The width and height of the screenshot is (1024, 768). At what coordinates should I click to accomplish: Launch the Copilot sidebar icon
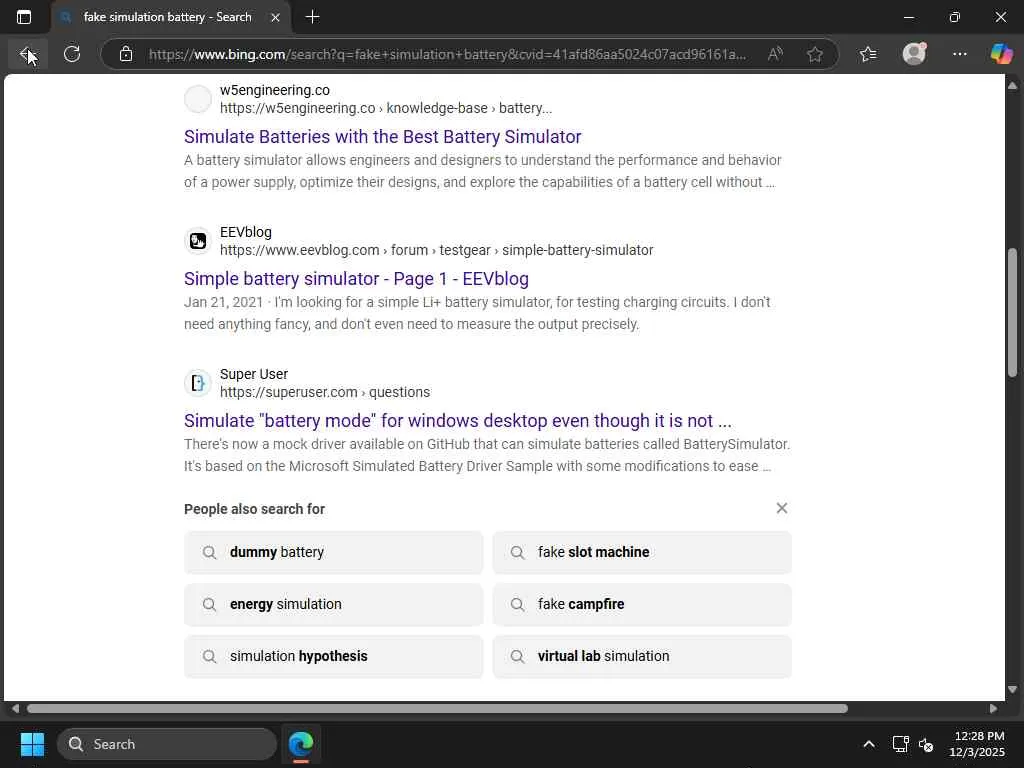point(1001,54)
